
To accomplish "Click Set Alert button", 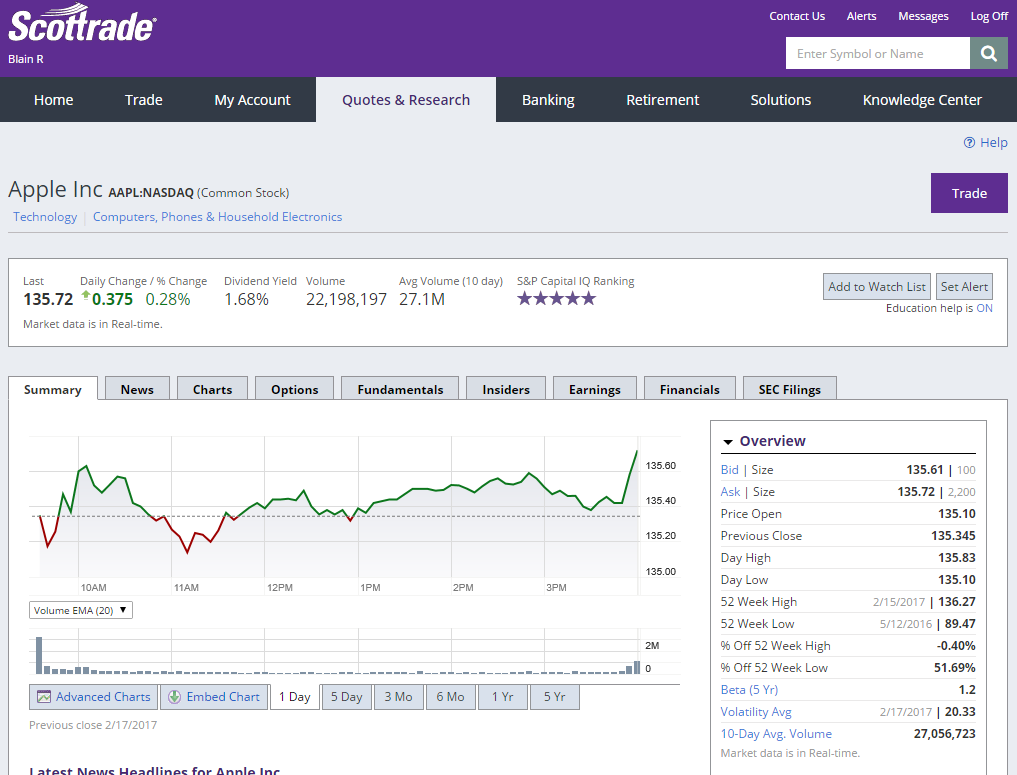I will (x=964, y=287).
